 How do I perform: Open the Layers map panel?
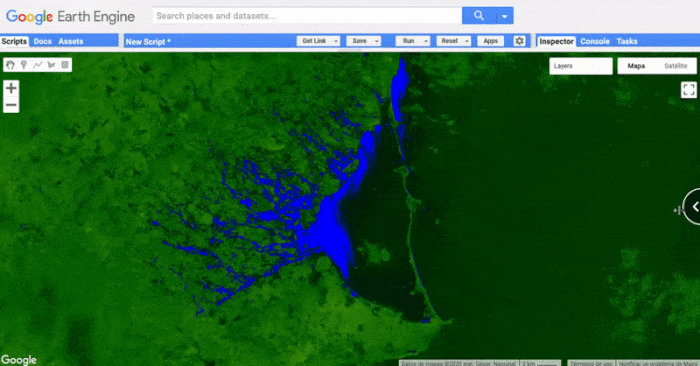(581, 66)
